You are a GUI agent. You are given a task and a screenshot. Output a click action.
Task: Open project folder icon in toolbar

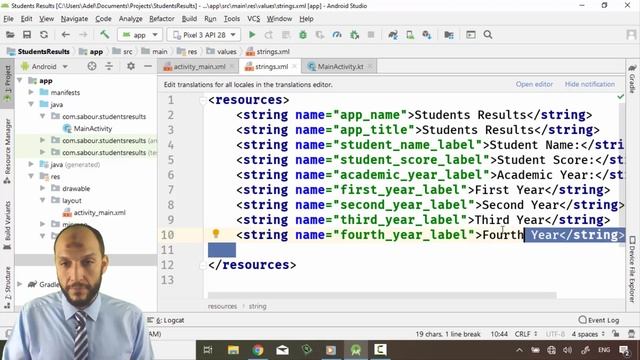pos(10,35)
